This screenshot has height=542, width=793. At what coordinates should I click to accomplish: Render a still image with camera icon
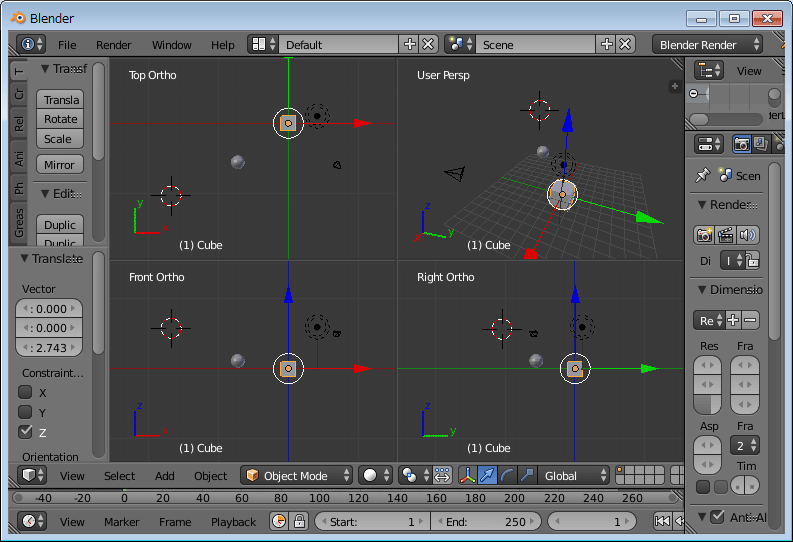click(704, 235)
